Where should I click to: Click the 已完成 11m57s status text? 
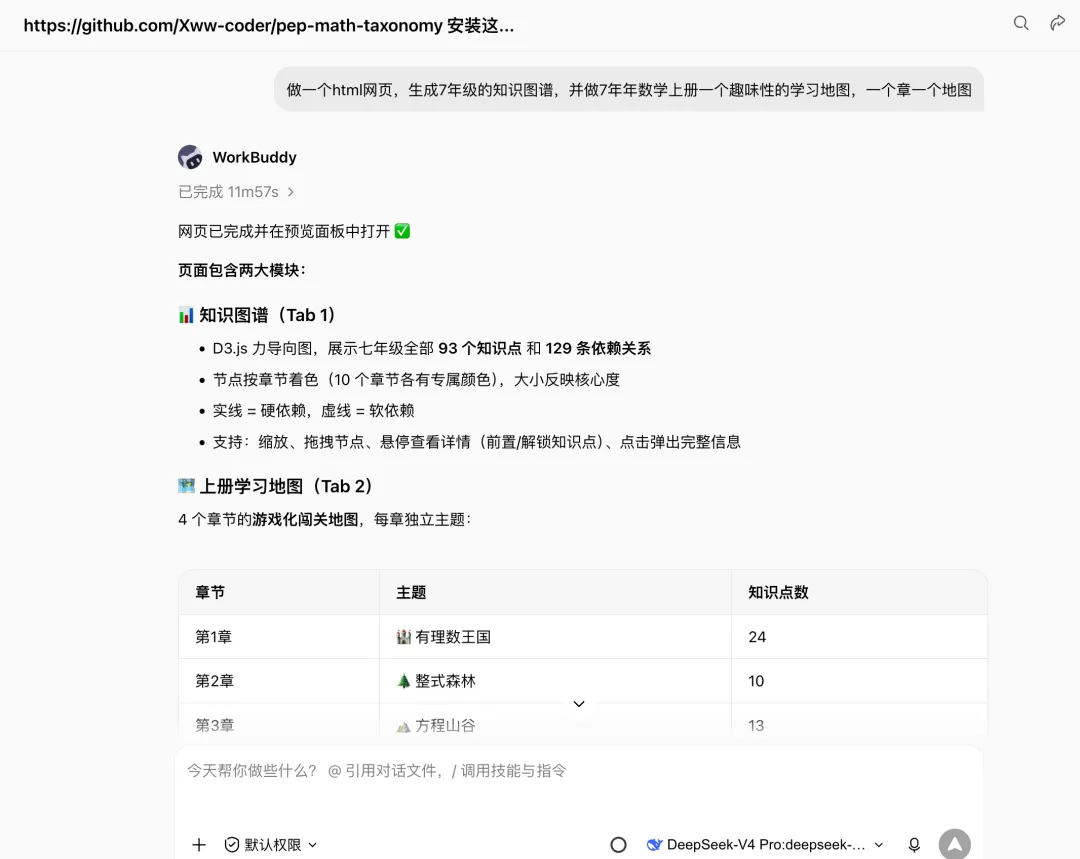point(229,192)
